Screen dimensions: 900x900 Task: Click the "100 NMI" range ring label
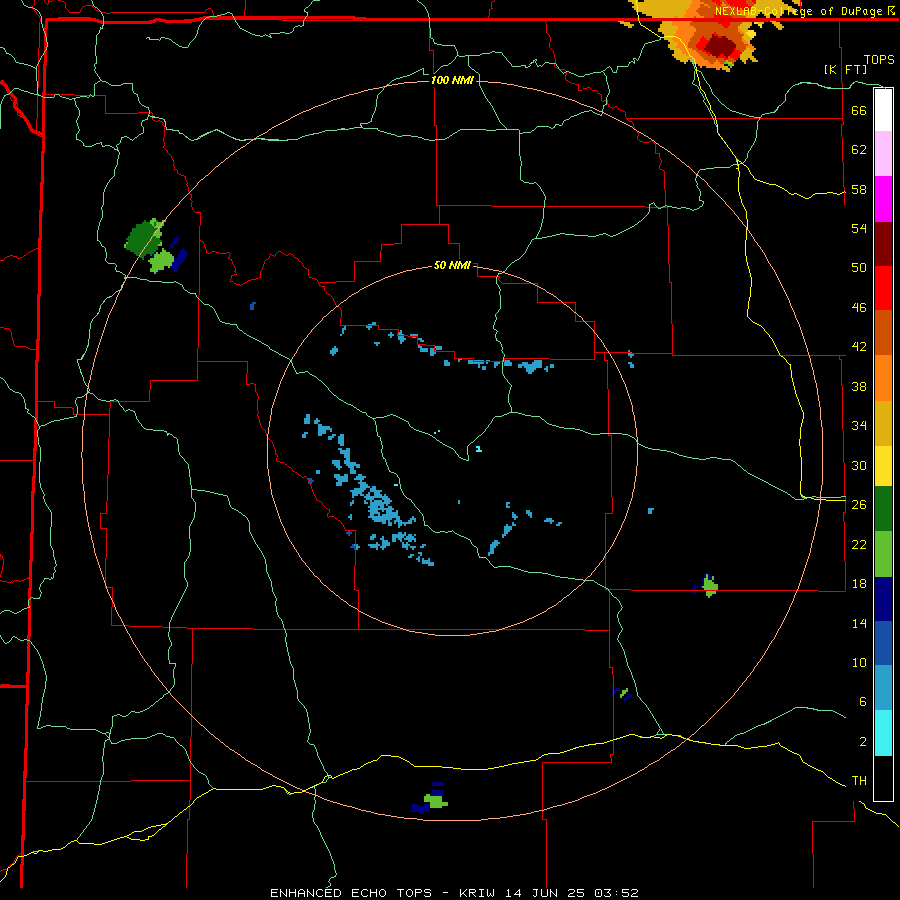pyautogui.click(x=452, y=80)
